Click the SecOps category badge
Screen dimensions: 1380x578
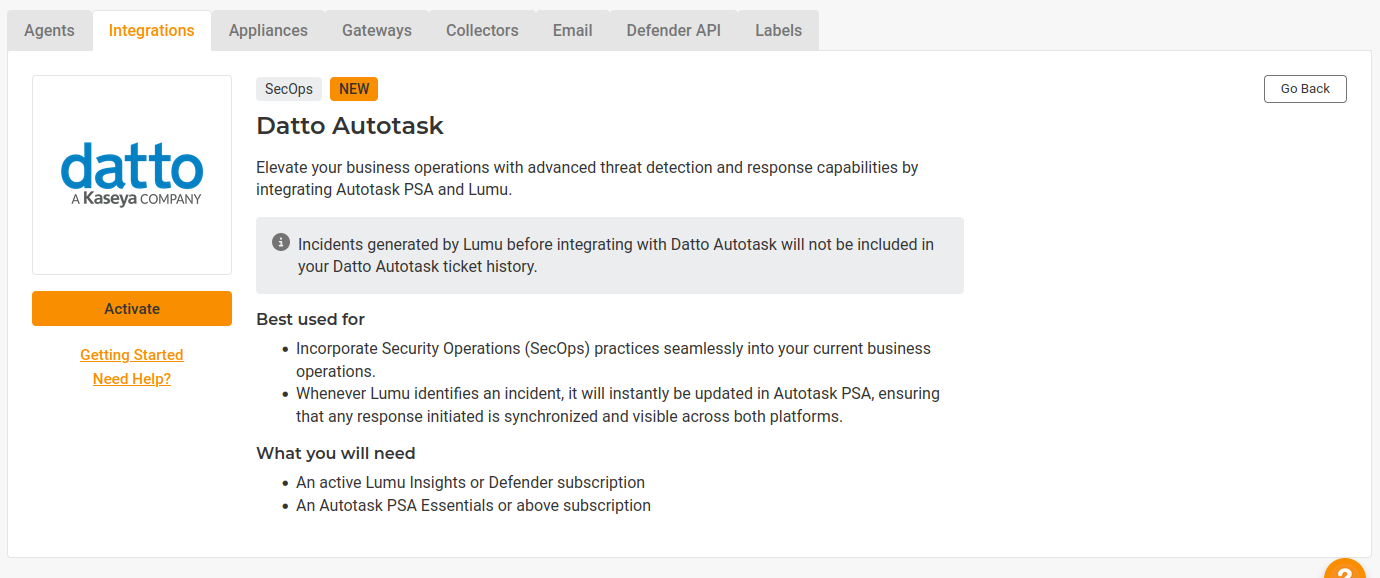coord(289,89)
